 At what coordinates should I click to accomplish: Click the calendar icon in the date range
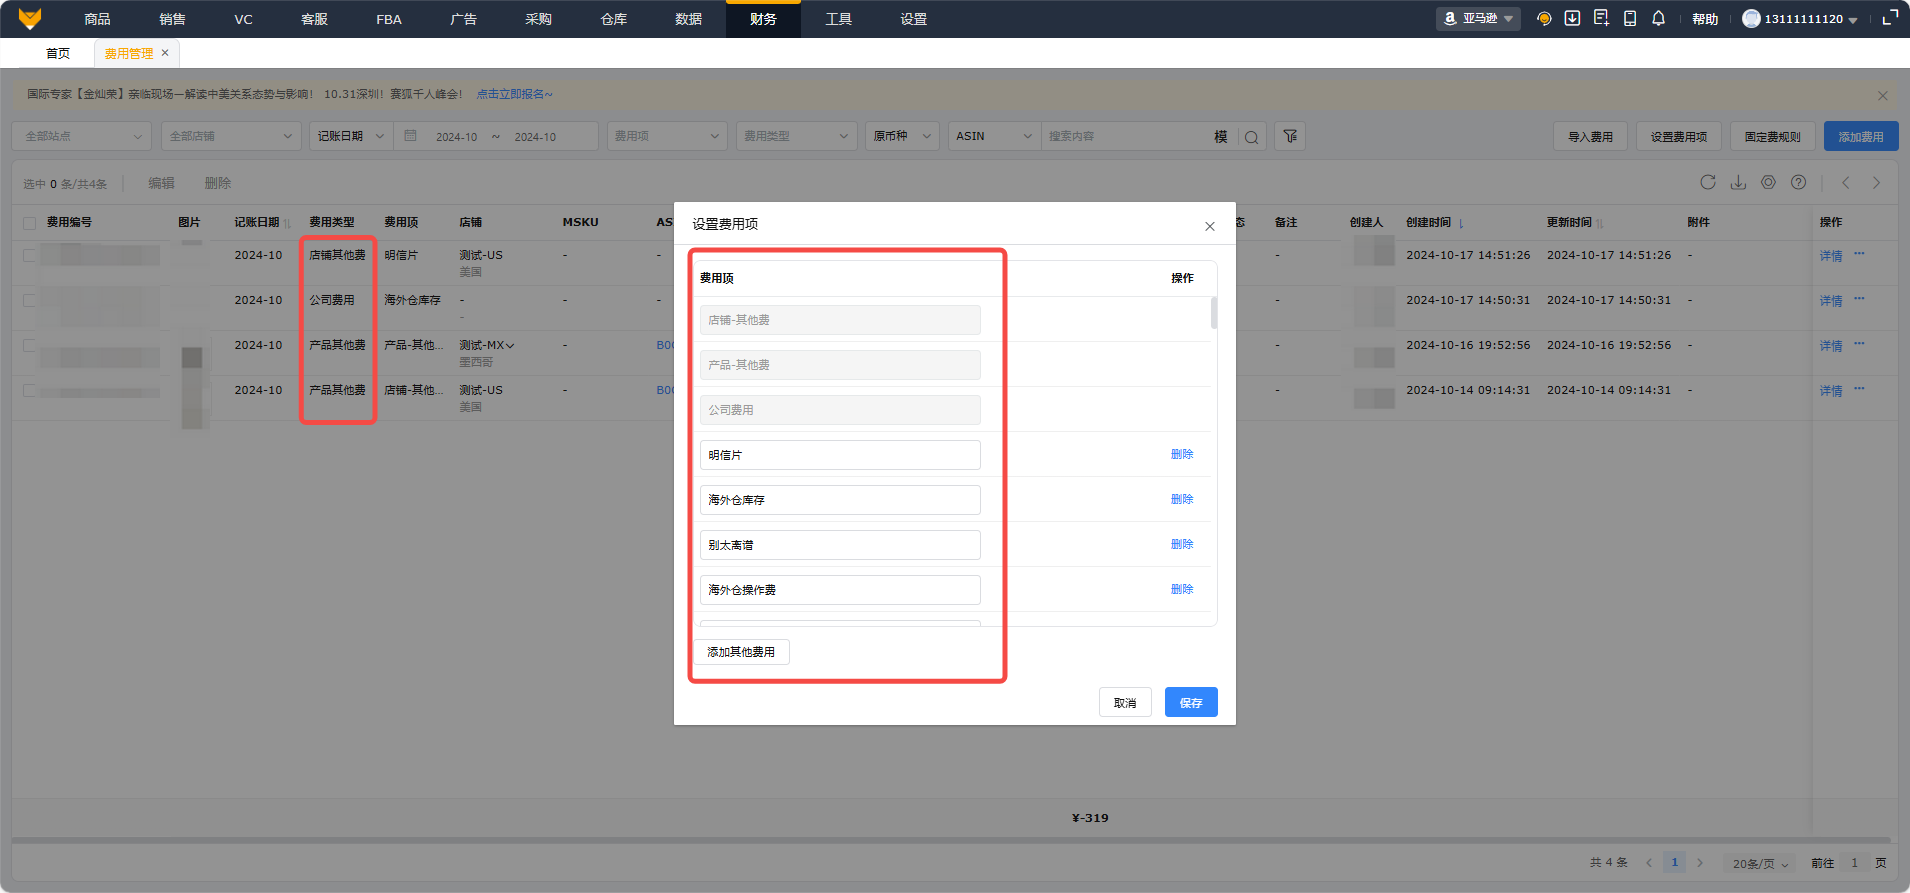point(410,136)
